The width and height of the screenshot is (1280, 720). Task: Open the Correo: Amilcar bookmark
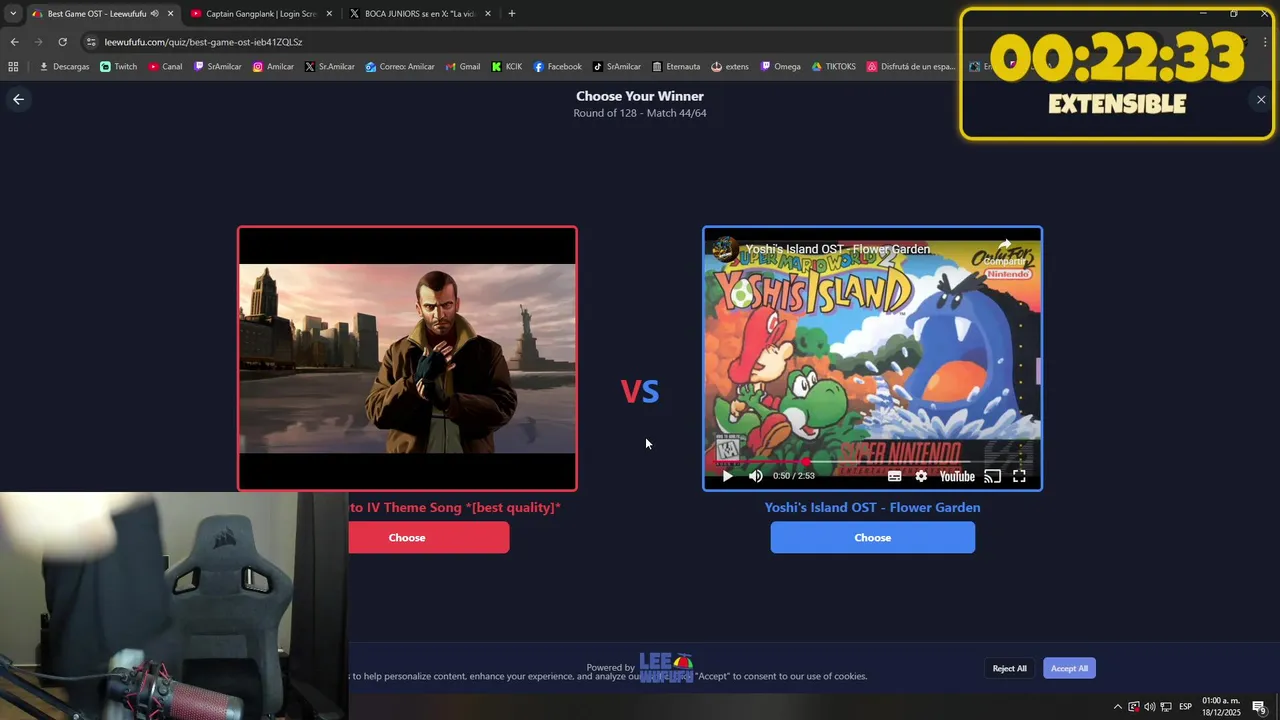[x=400, y=67]
